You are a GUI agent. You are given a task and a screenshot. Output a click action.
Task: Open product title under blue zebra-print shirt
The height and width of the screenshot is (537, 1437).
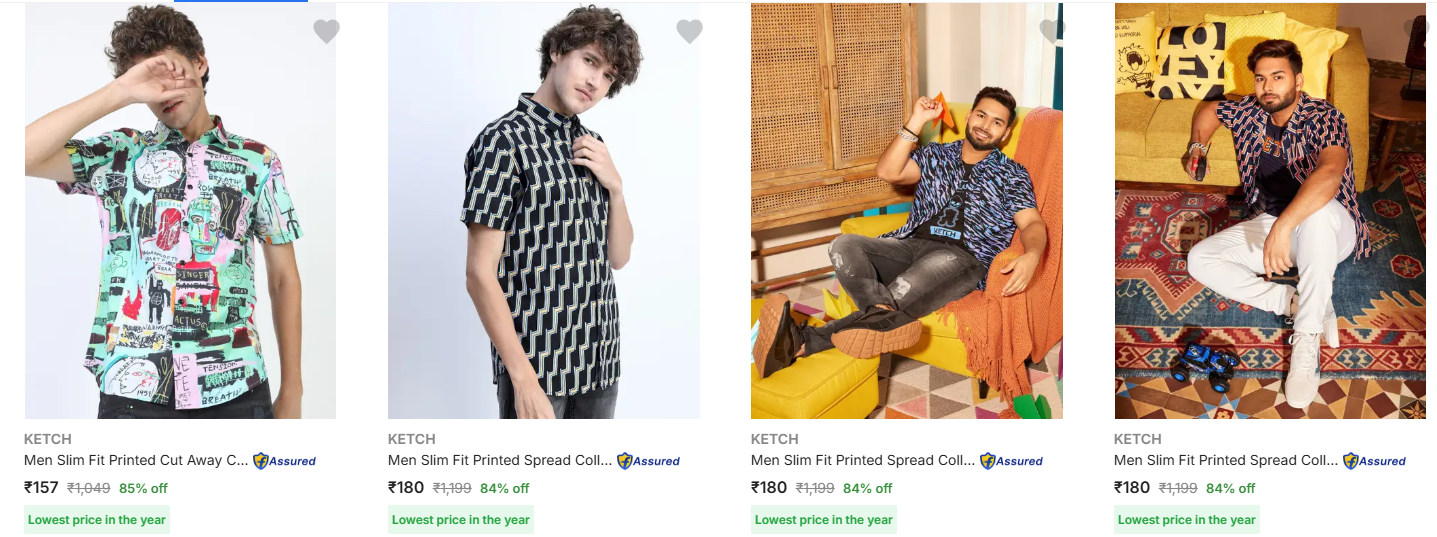pos(862,461)
